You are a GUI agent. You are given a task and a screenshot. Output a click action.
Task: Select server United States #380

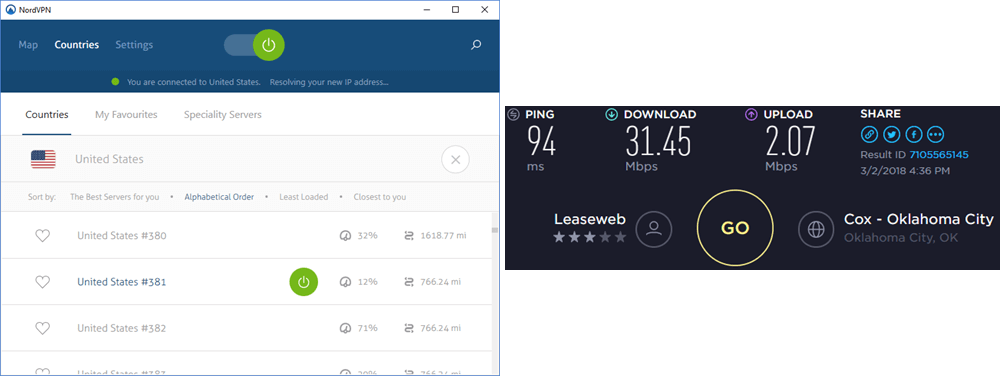pyautogui.click(x=122, y=236)
